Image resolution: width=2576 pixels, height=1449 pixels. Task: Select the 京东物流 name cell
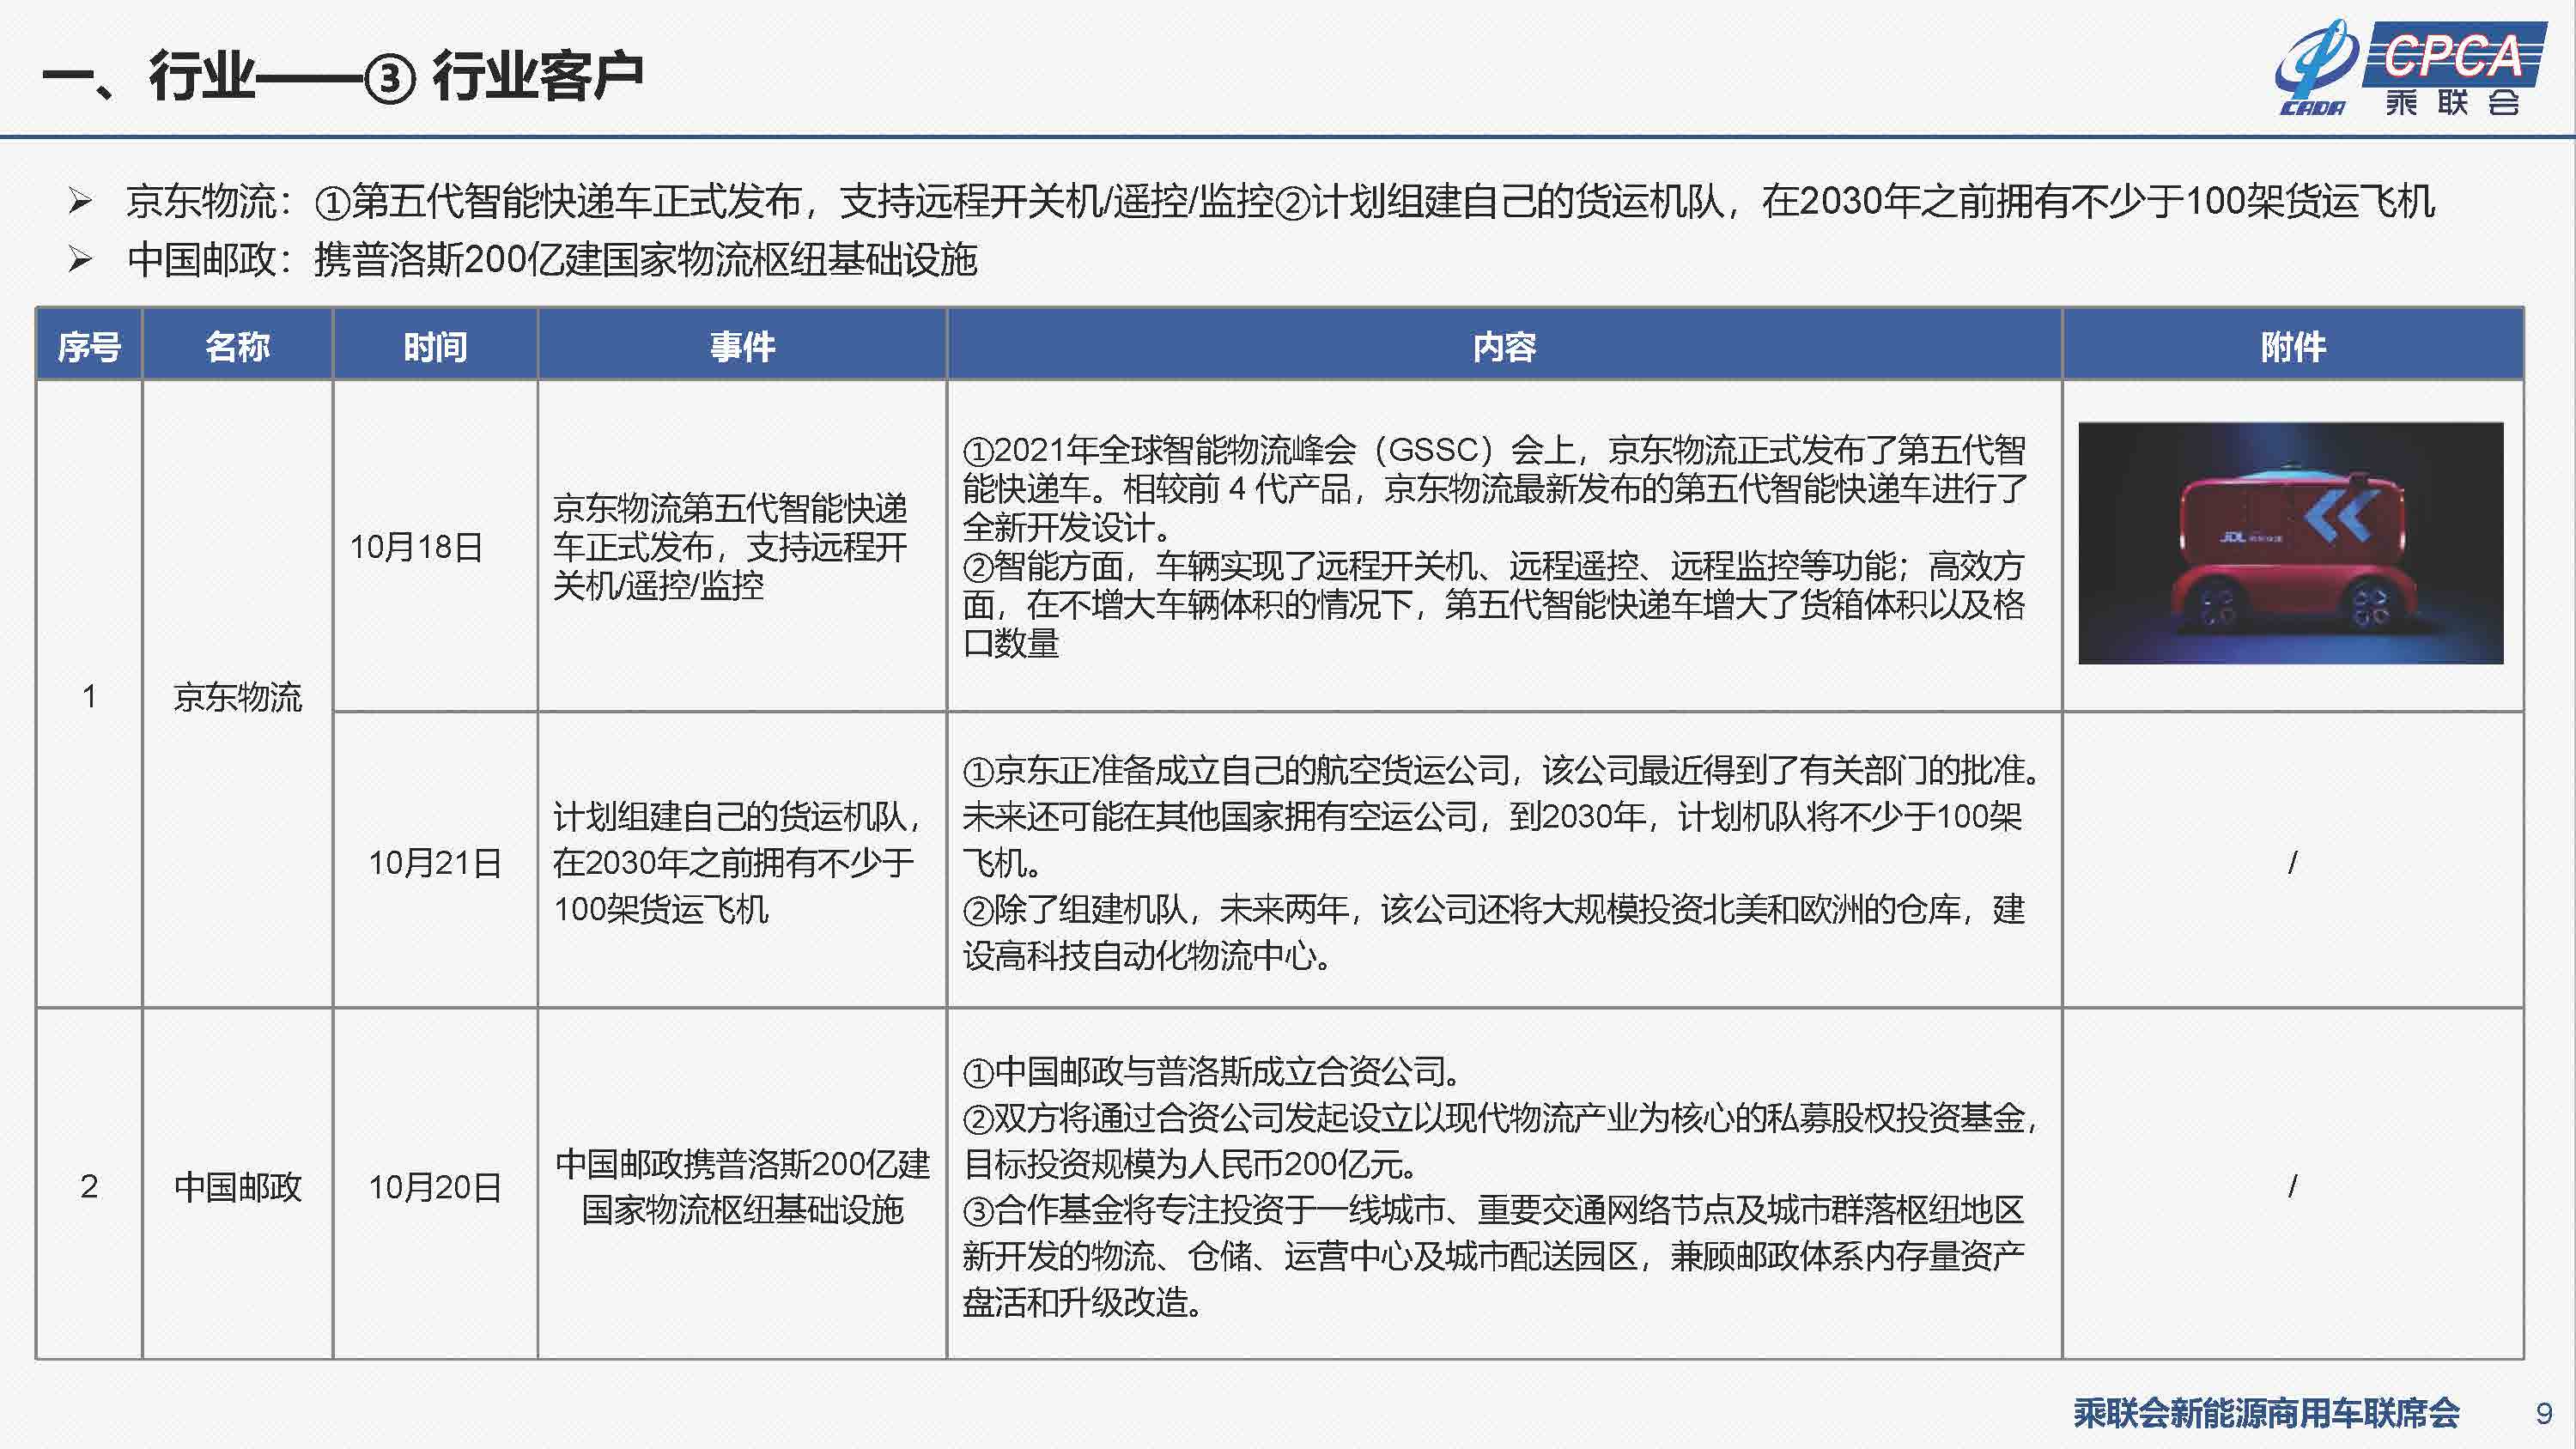point(237,695)
